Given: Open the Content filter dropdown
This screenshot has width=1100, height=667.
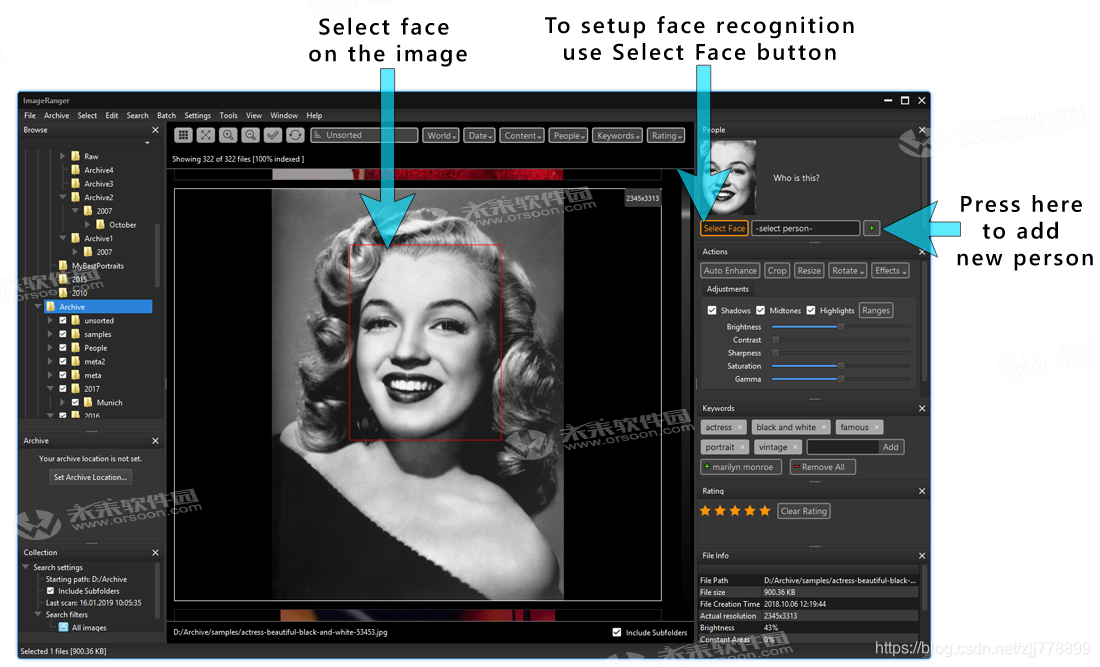Looking at the screenshot, I should coord(522,135).
